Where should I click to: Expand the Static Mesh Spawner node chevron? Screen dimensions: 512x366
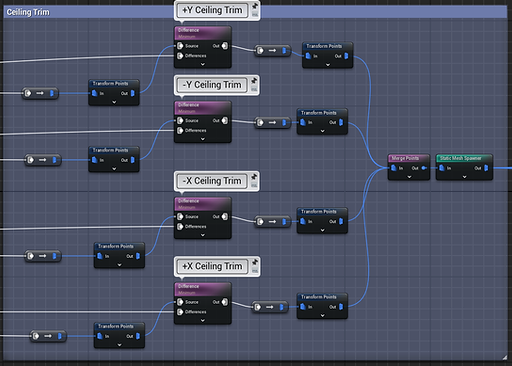tap(464, 177)
